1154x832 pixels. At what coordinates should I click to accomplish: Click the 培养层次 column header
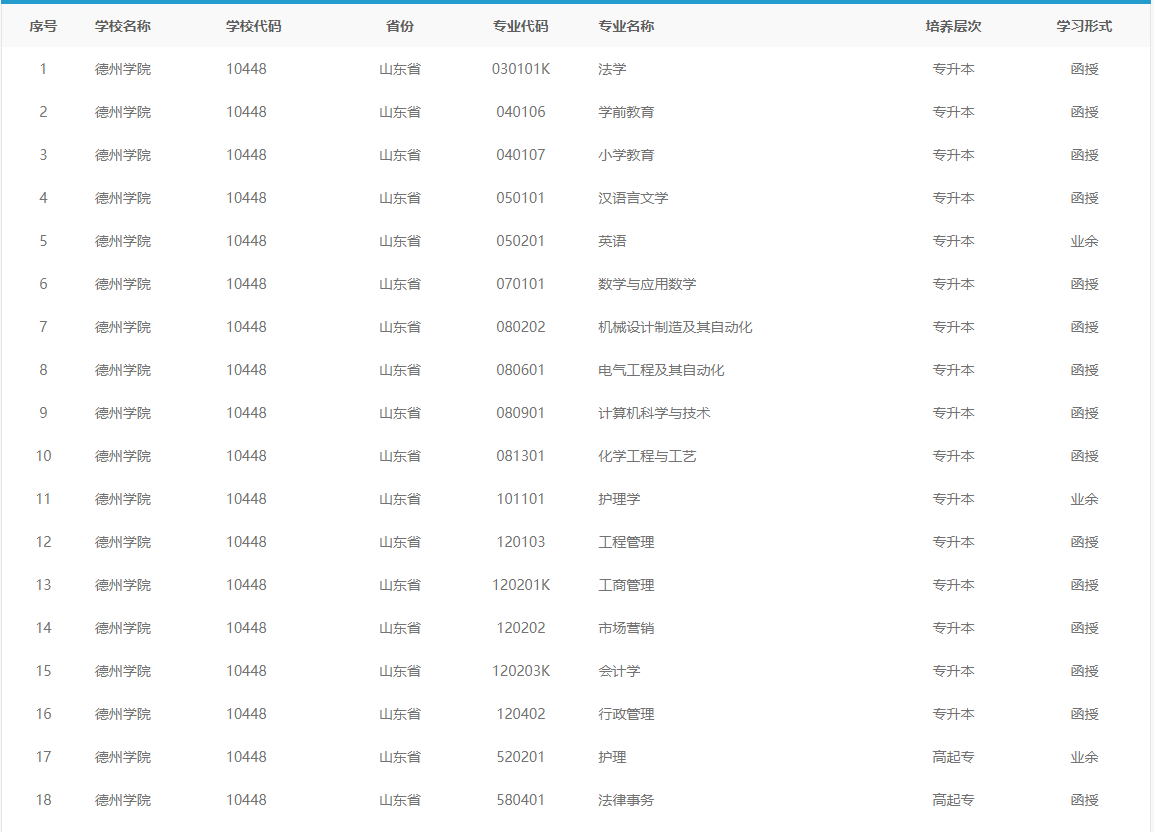(953, 27)
